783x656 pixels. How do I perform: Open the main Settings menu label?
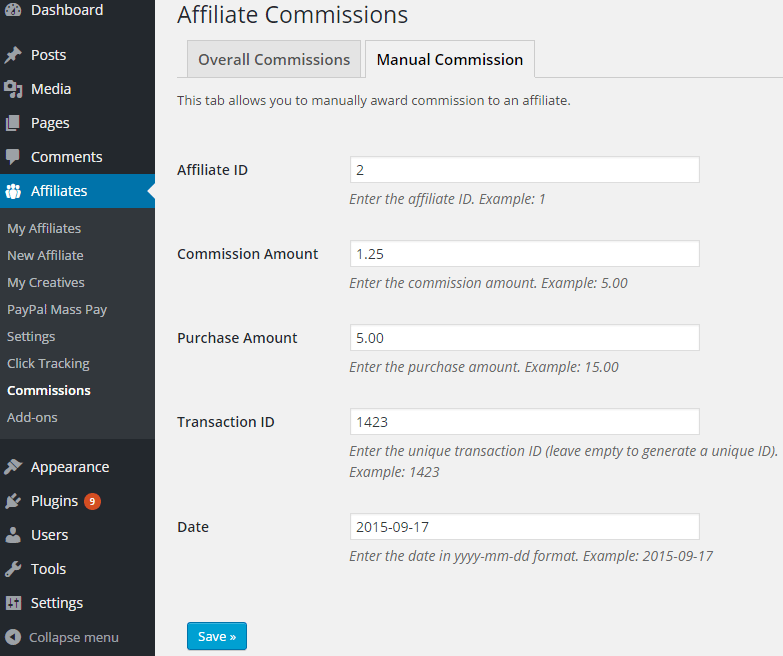pos(57,603)
